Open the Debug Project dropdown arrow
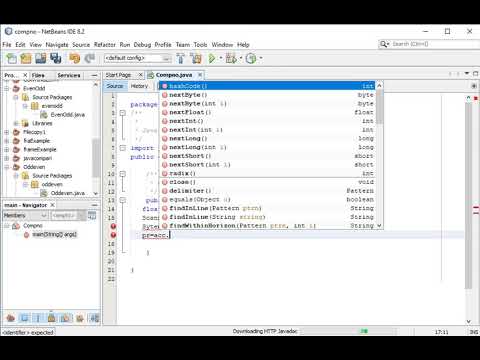 [x=241, y=58]
